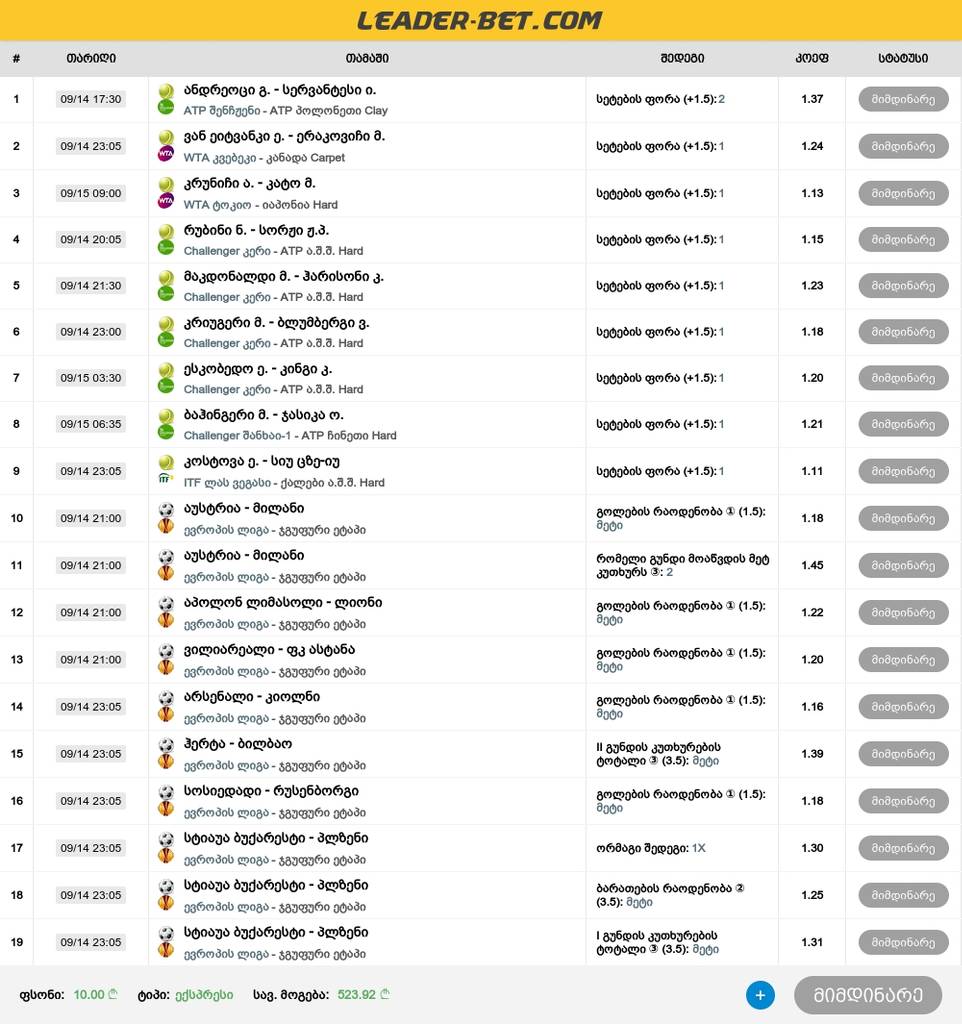Click match name მაკდონალდი მ. - ჰარისონი კ.
Image resolution: width=962 pixels, height=1024 pixels.
click(283, 277)
